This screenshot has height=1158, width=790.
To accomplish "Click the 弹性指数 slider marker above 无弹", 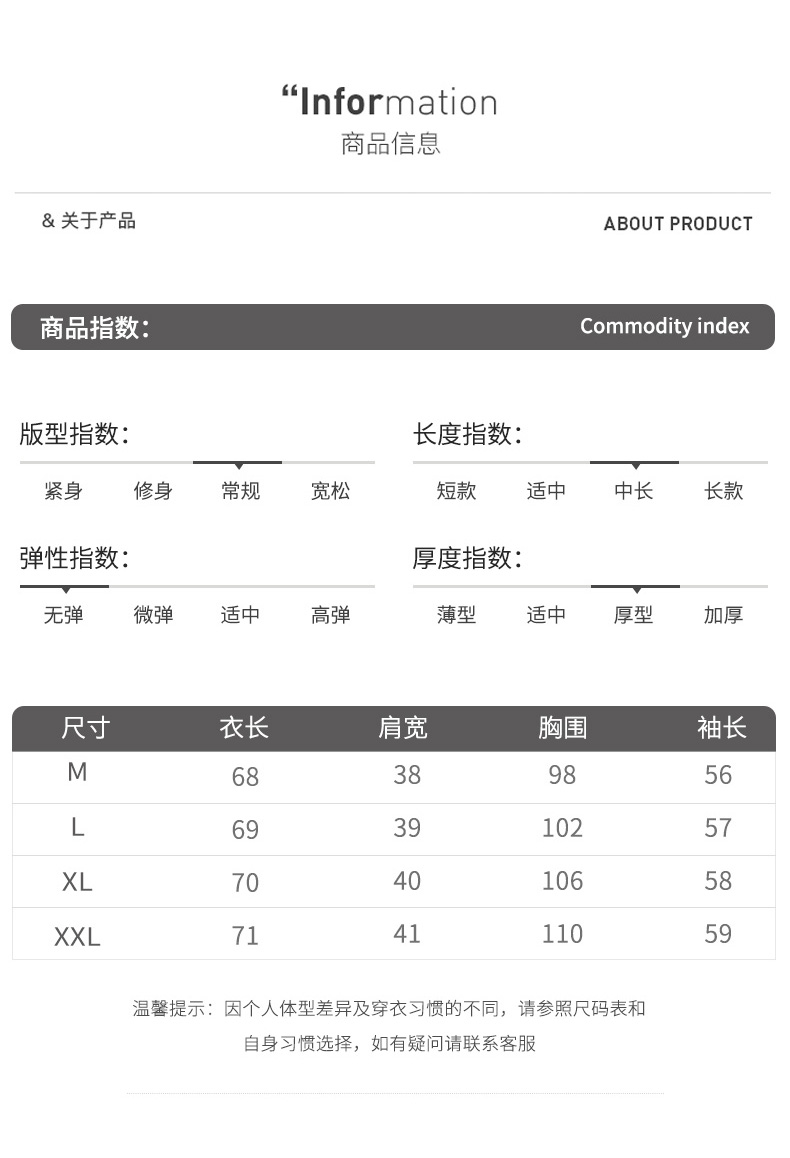I will [65, 589].
